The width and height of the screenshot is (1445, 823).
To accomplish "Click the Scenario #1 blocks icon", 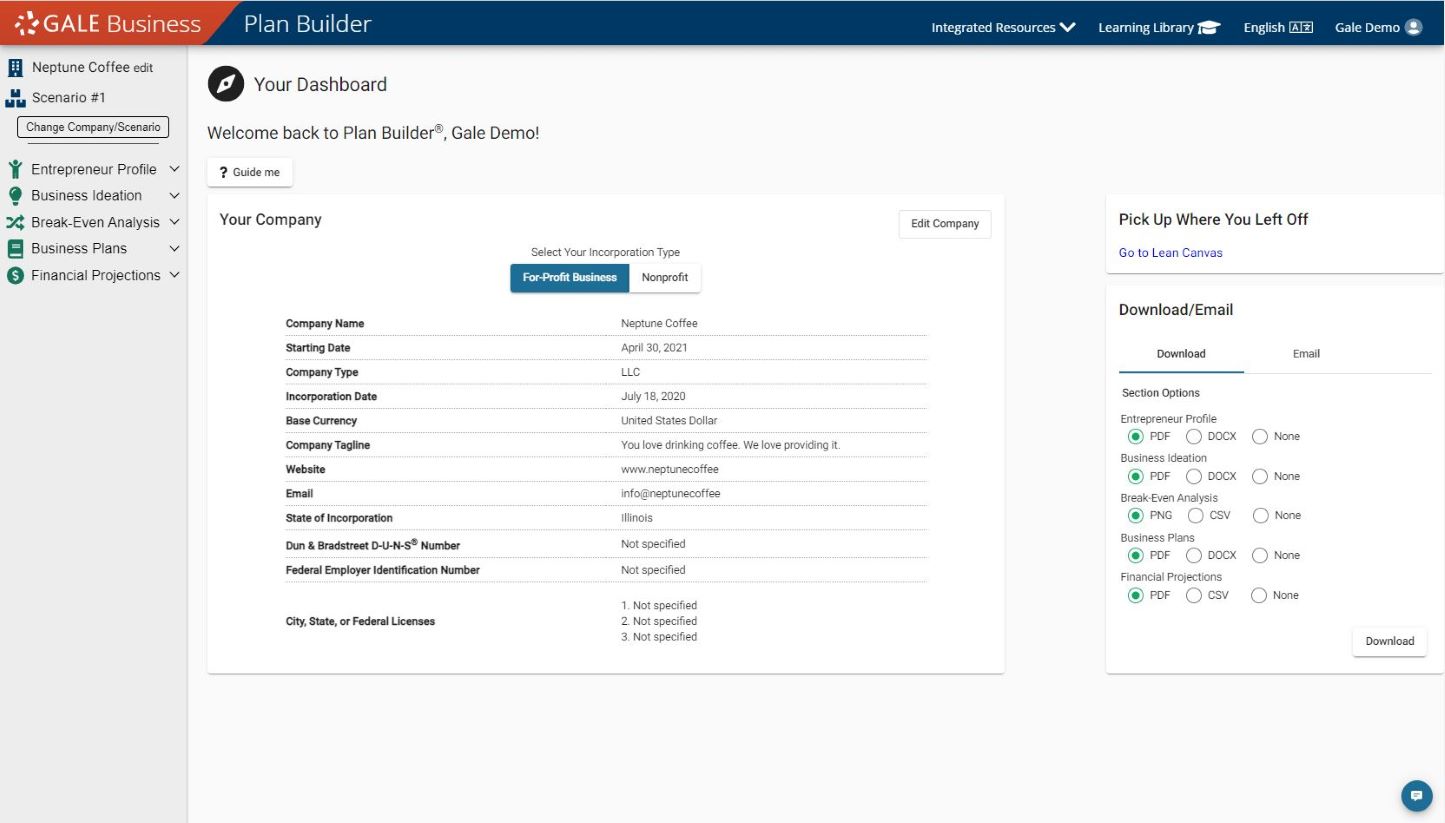I will tap(15, 98).
